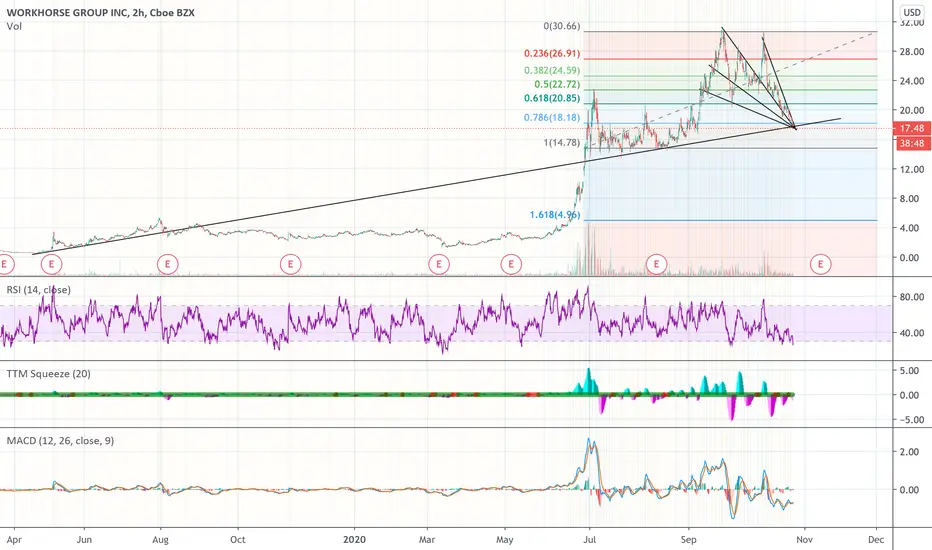Image resolution: width=932 pixels, height=550 pixels.
Task: Click the 1.618(4.96) Fibonacci extension label
Action: pyautogui.click(x=555, y=215)
